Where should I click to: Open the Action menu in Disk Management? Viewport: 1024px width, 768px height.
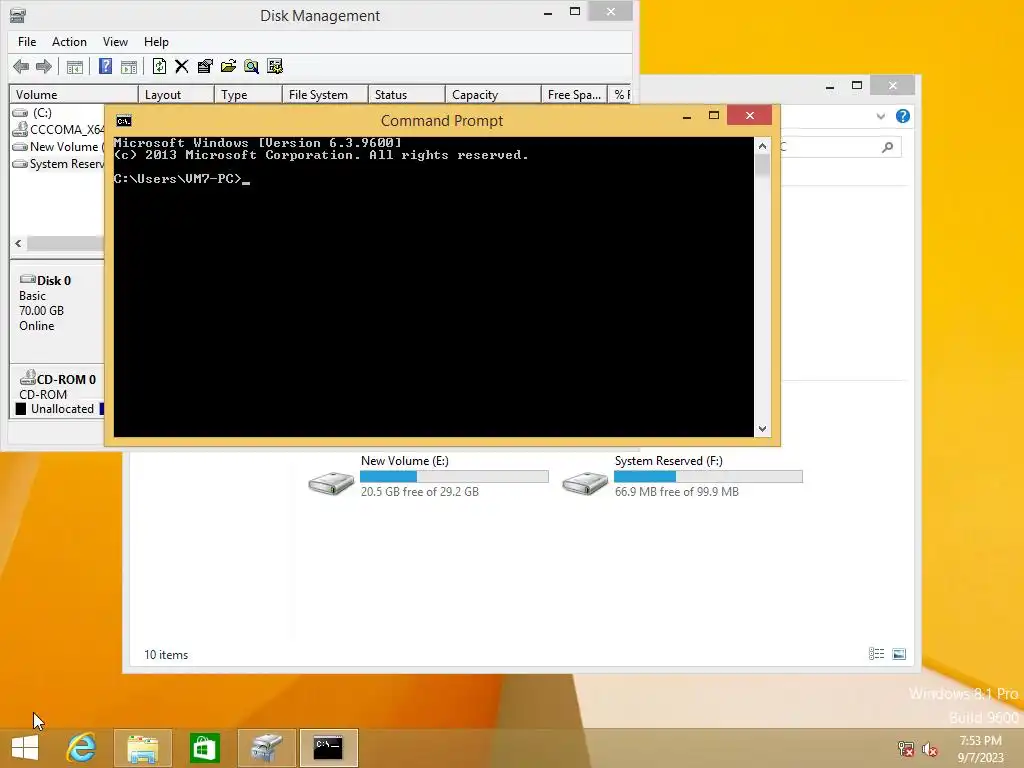coord(69,42)
